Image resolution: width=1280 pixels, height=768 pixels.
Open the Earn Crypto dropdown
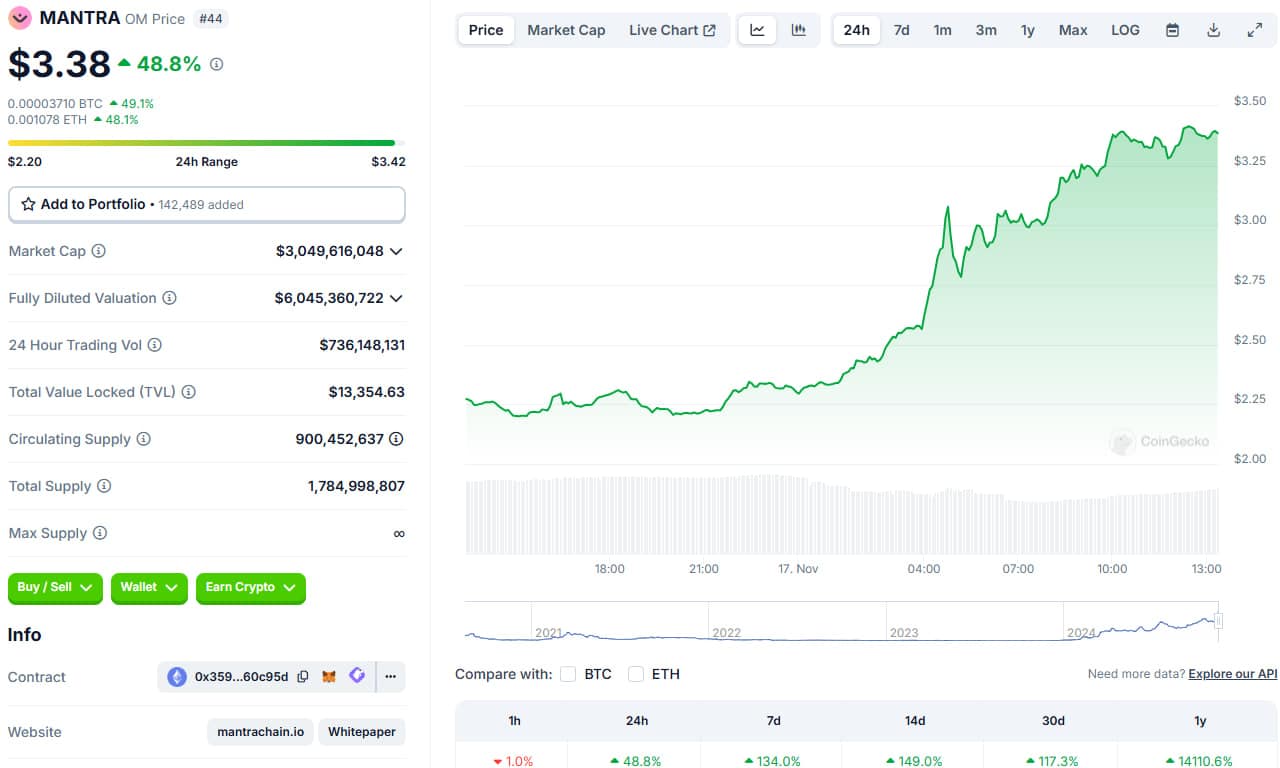pyautogui.click(x=251, y=588)
